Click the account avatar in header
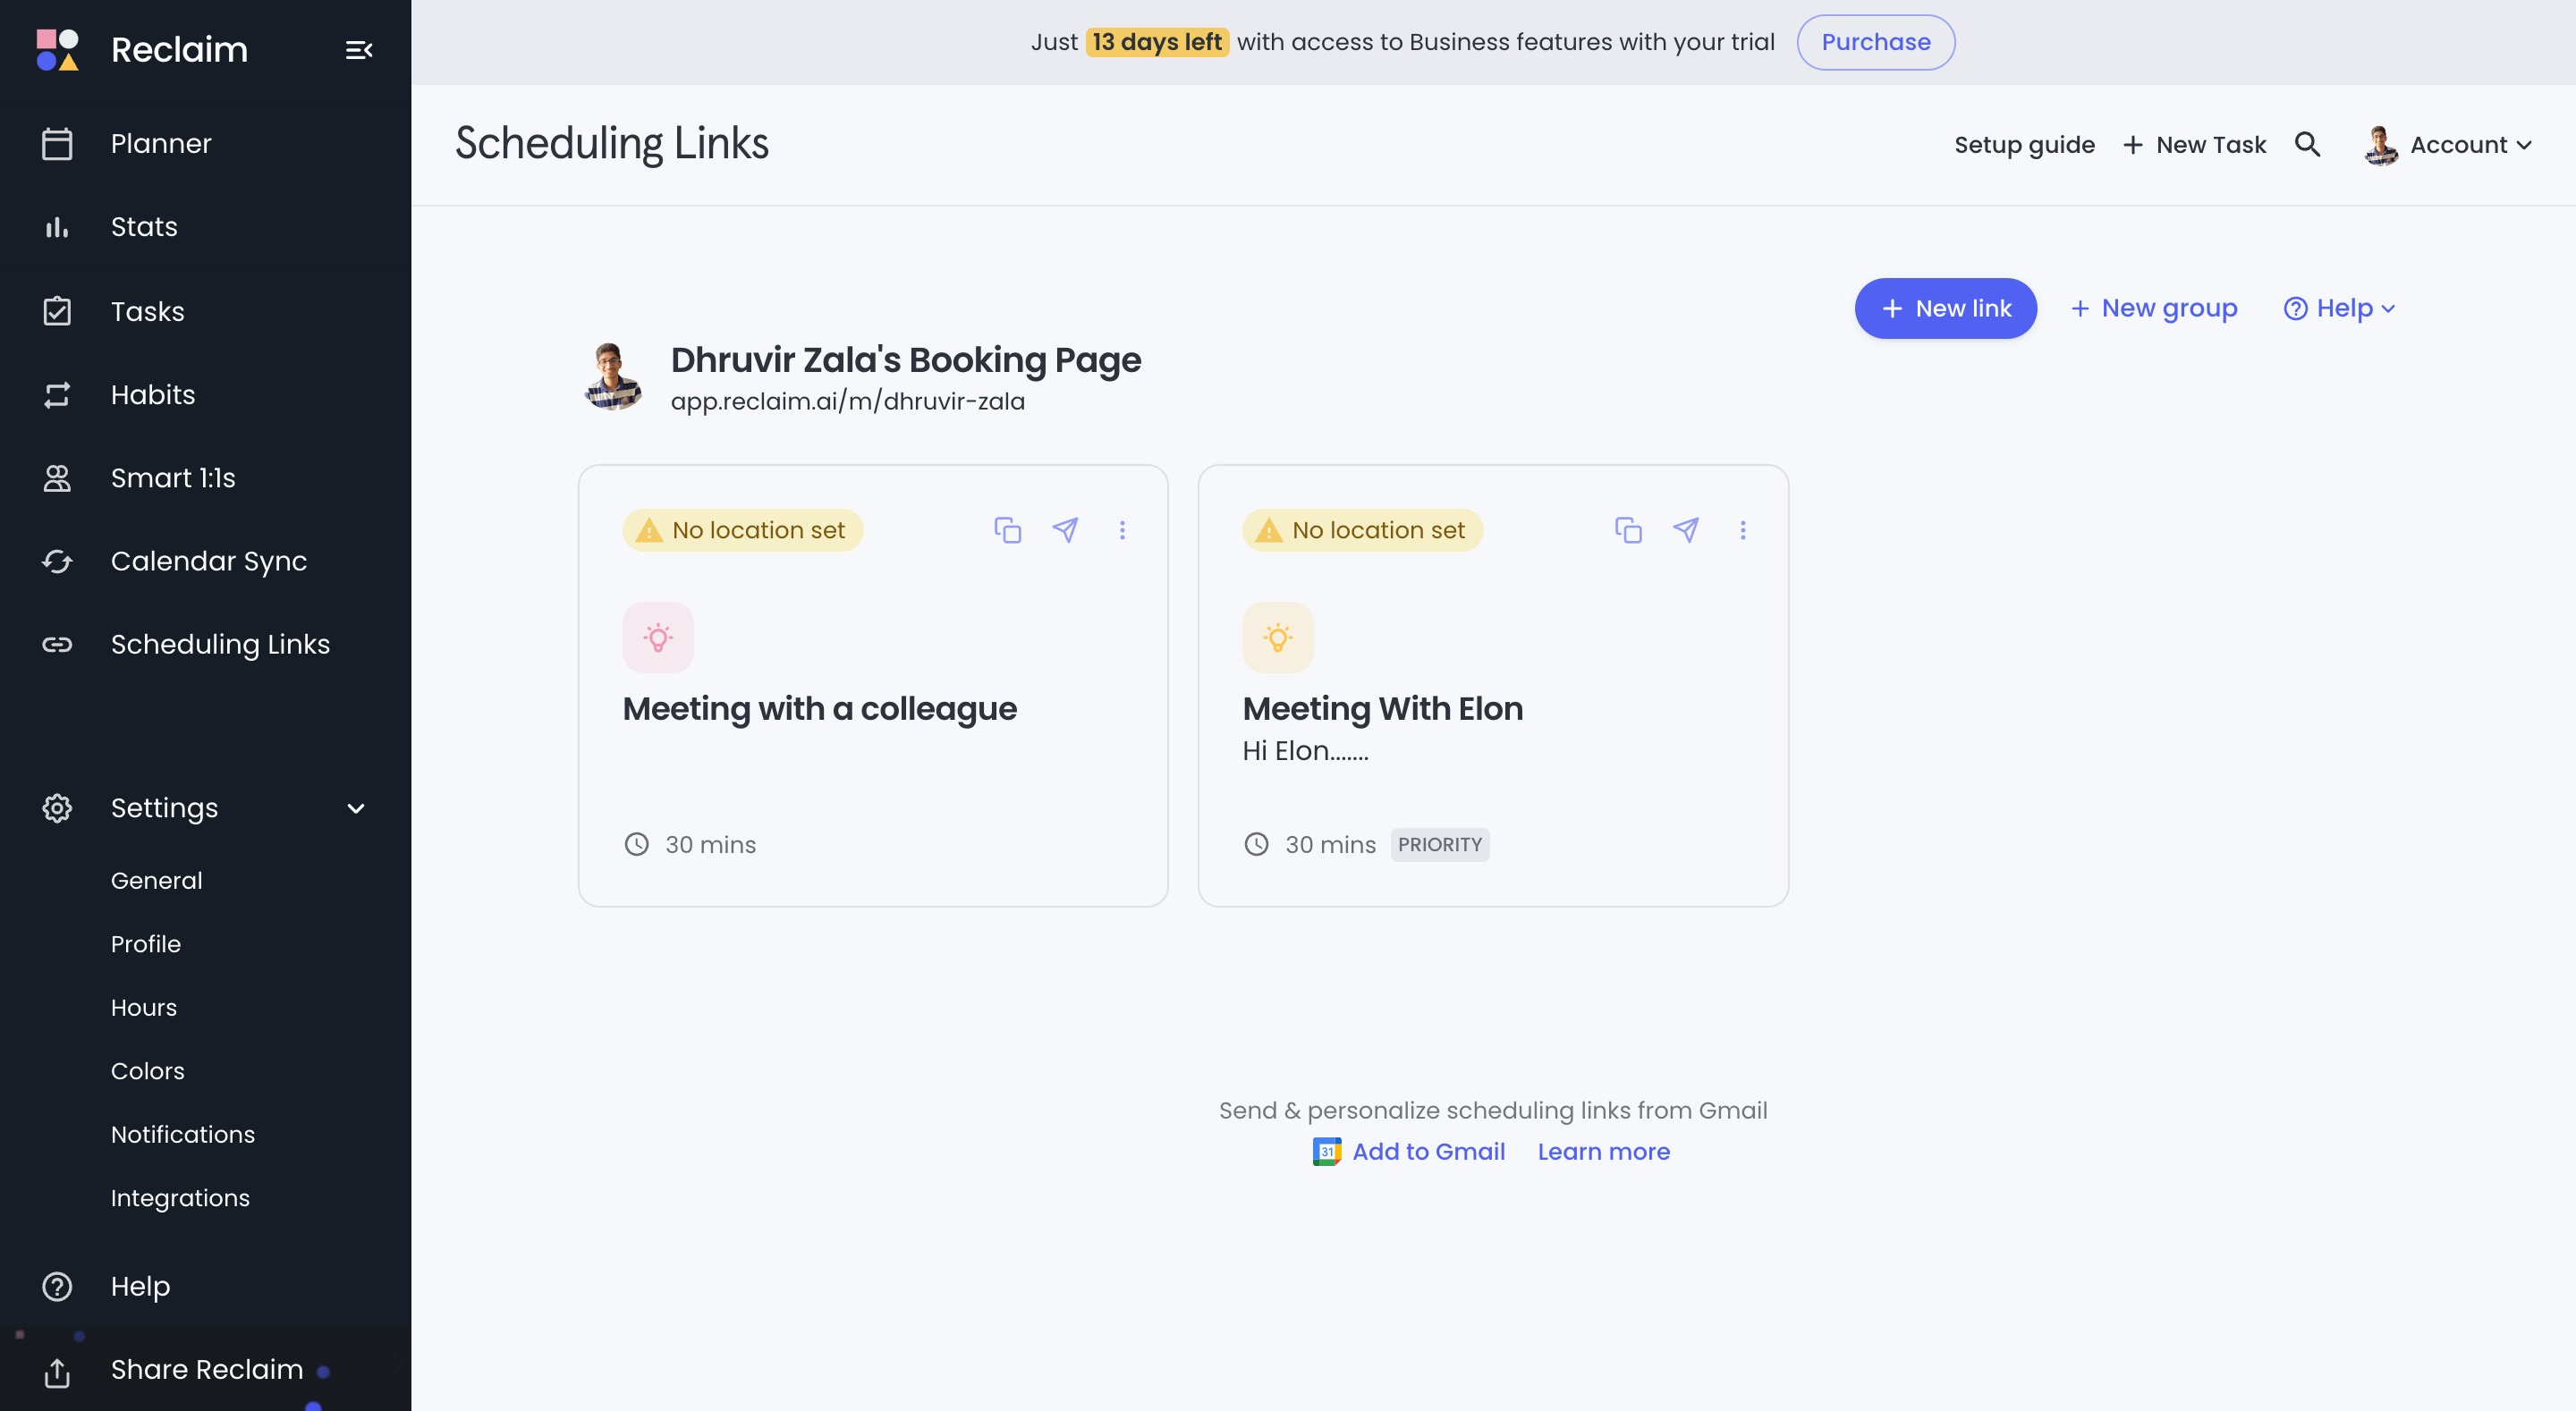Viewport: 2576px width, 1411px height. [x=2381, y=146]
